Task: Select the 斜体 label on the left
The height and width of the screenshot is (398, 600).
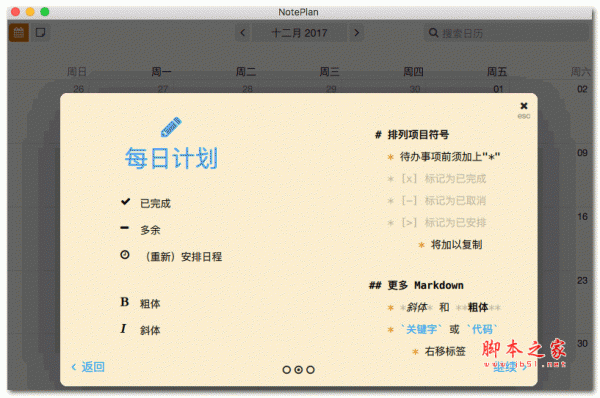Action: pyautogui.click(x=150, y=330)
